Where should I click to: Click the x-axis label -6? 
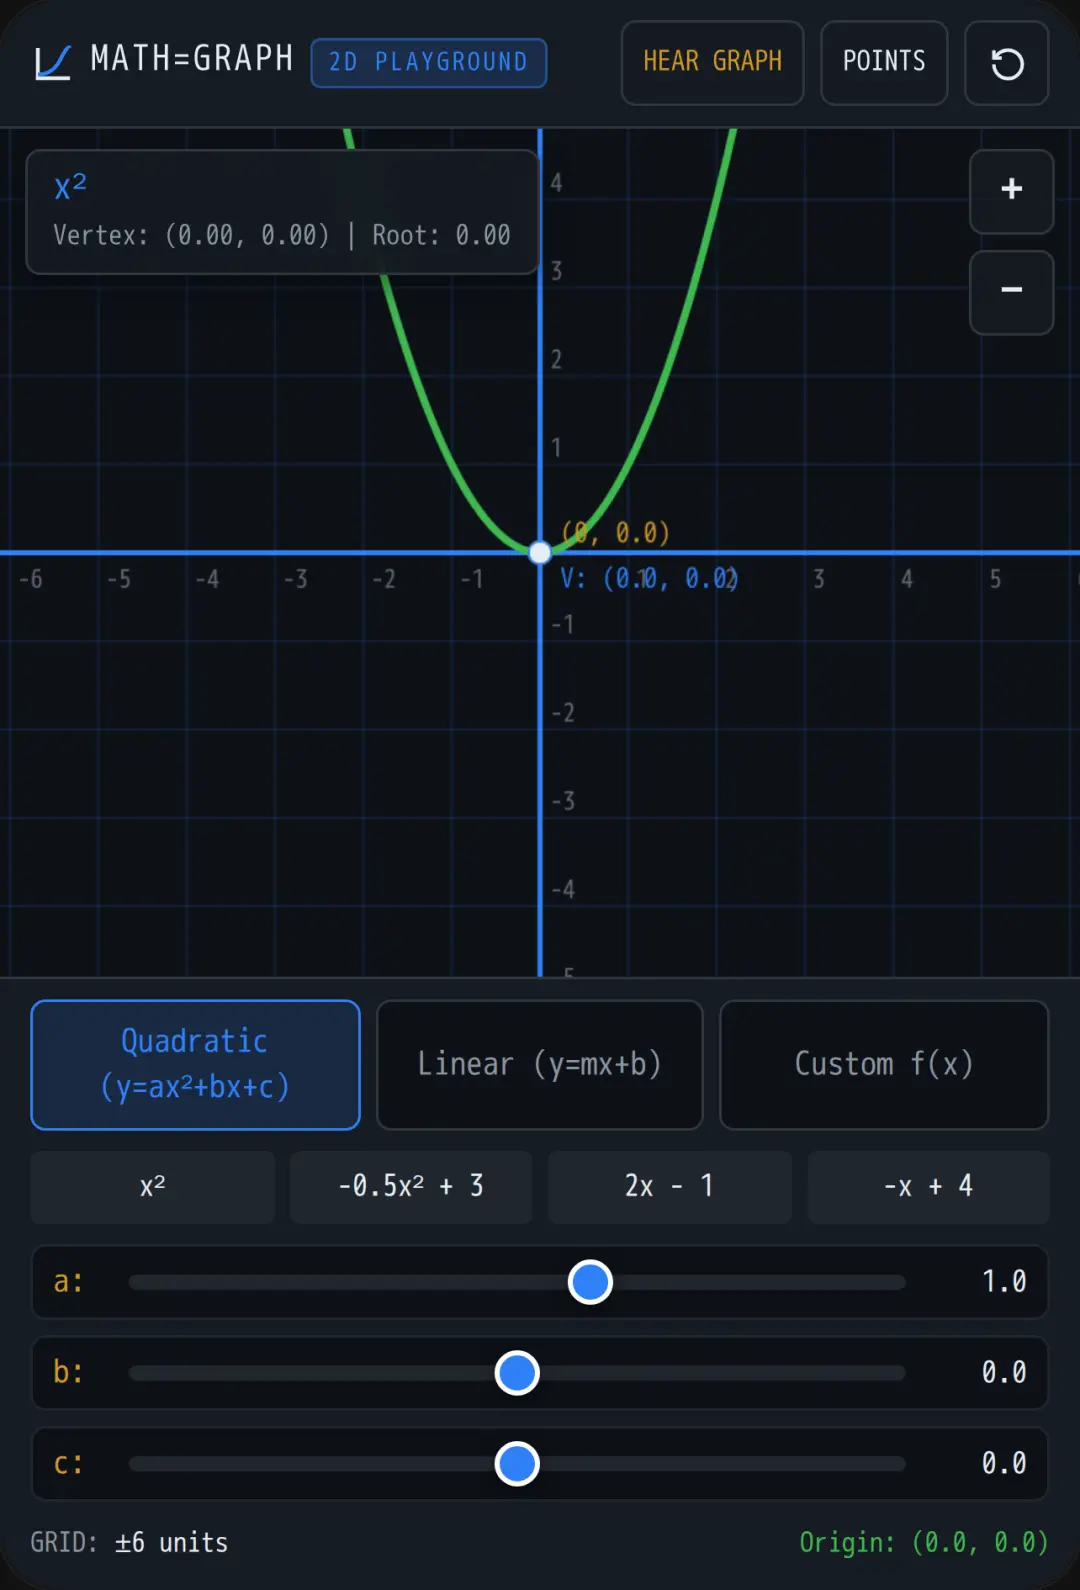coord(31,579)
